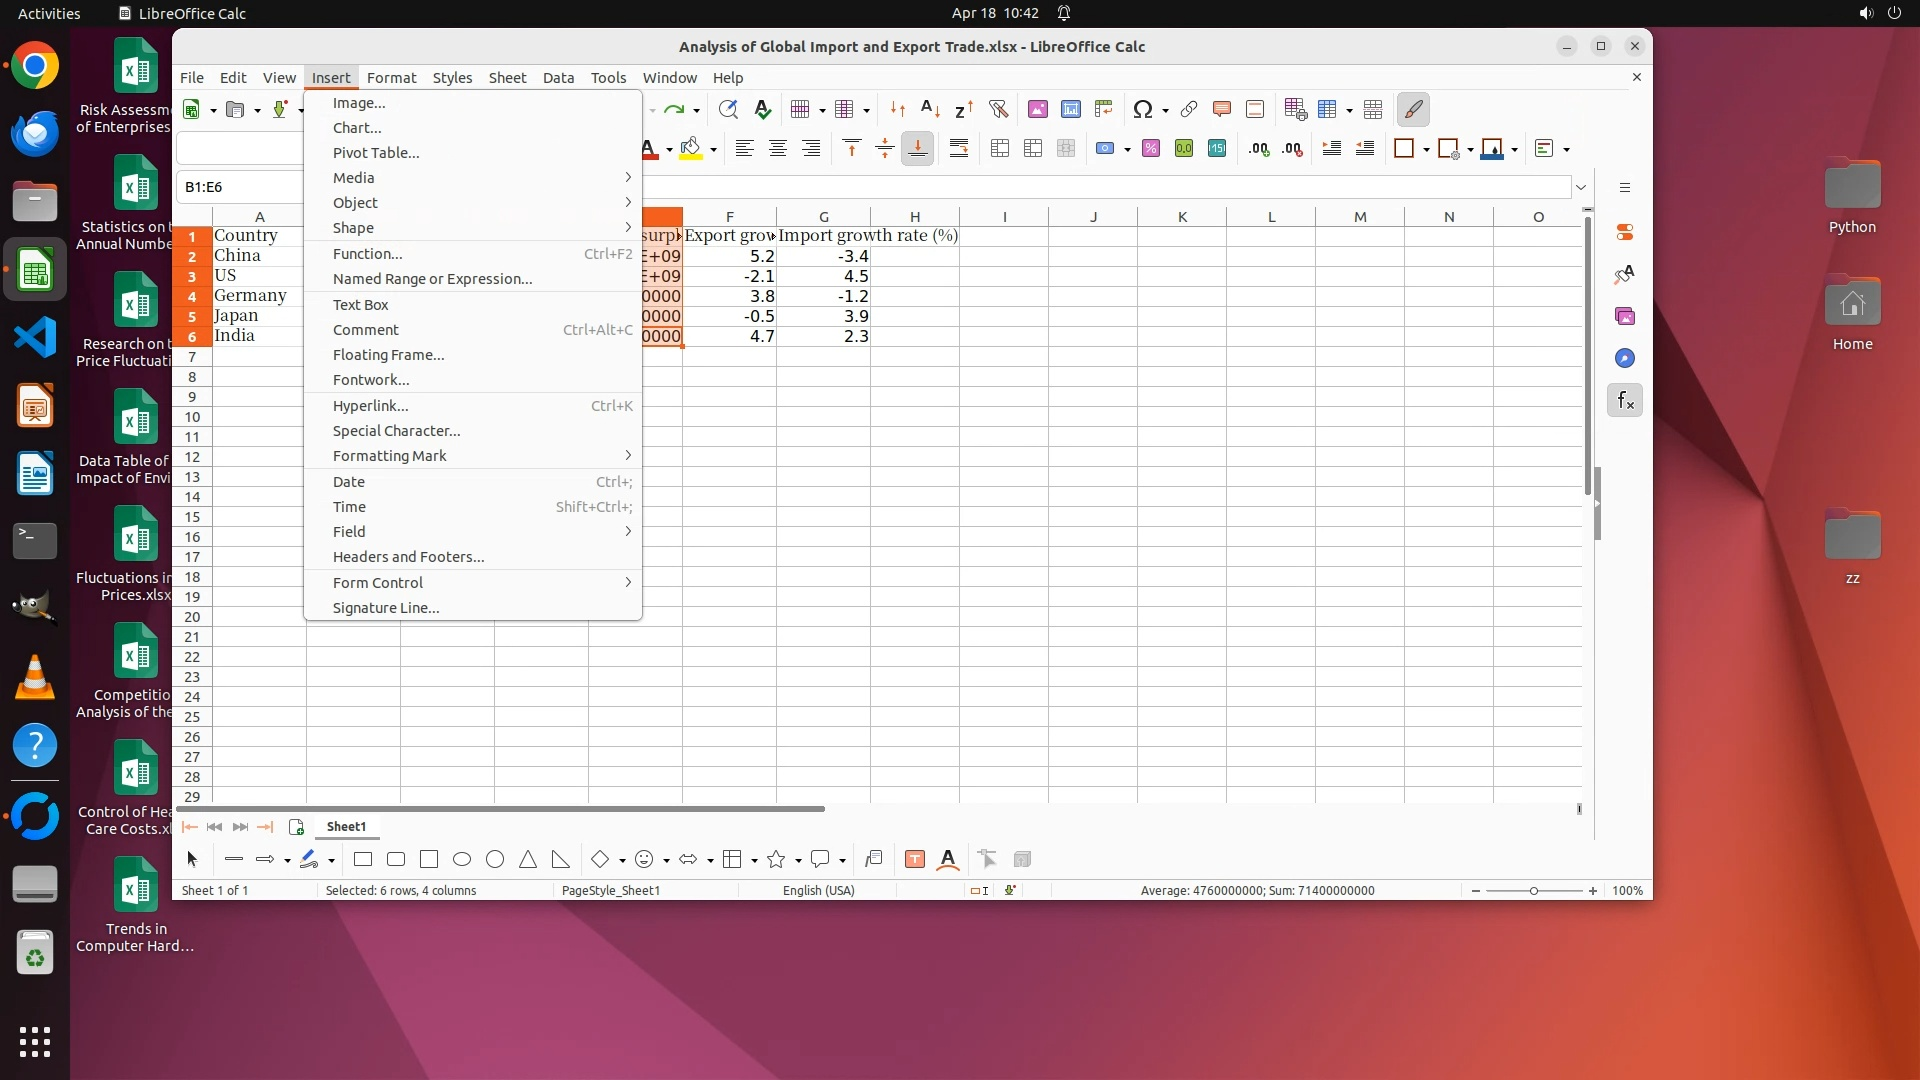Select Pivot Table... menu entry

click(376, 153)
